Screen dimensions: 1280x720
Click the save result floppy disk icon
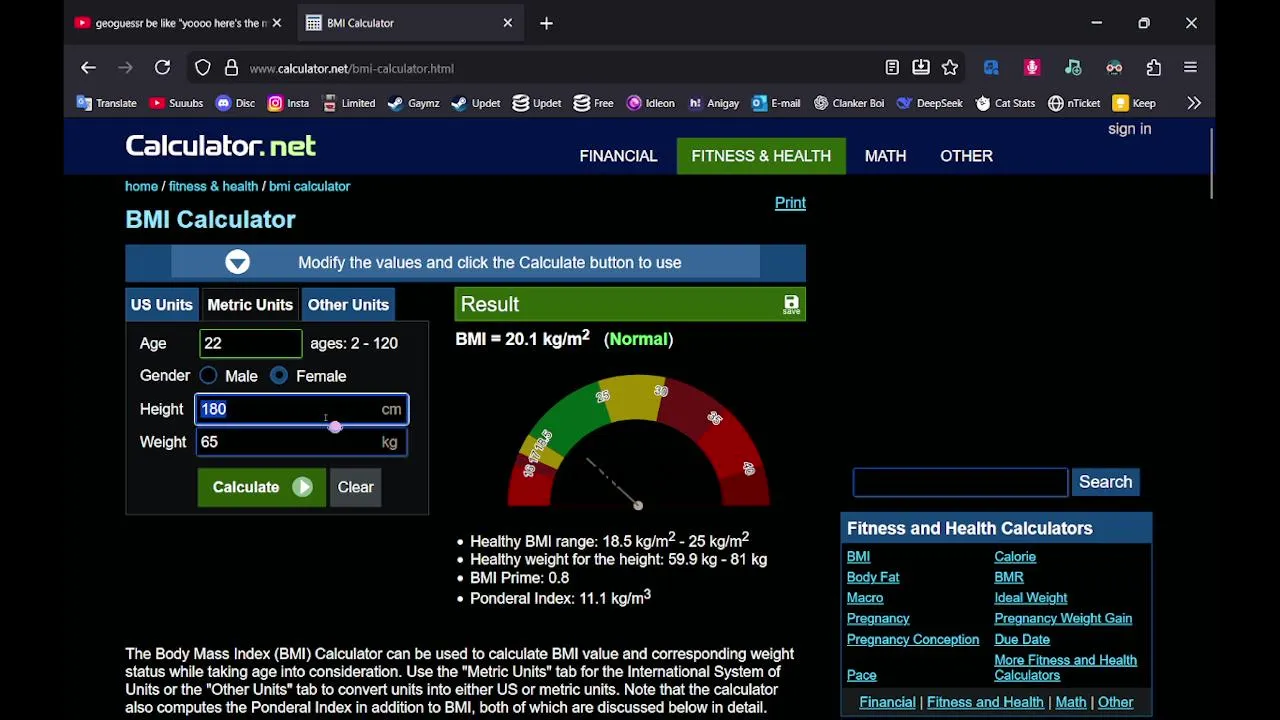791,305
